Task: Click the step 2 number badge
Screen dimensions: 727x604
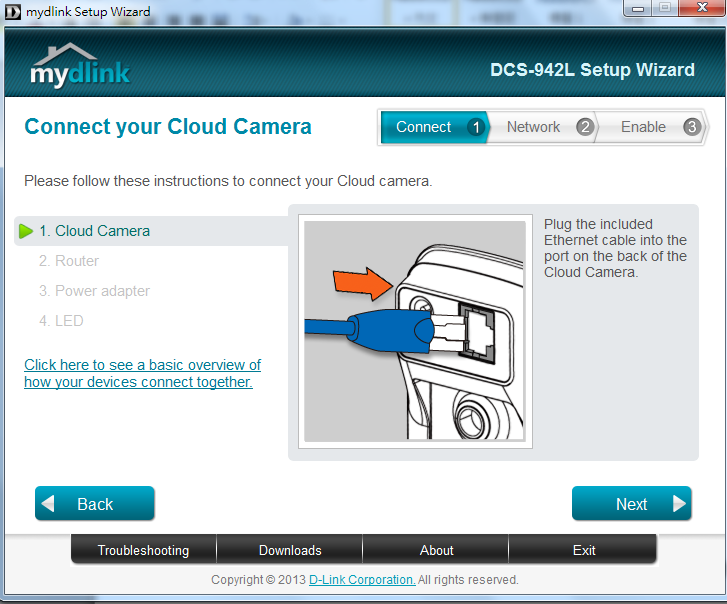Action: [x=585, y=127]
